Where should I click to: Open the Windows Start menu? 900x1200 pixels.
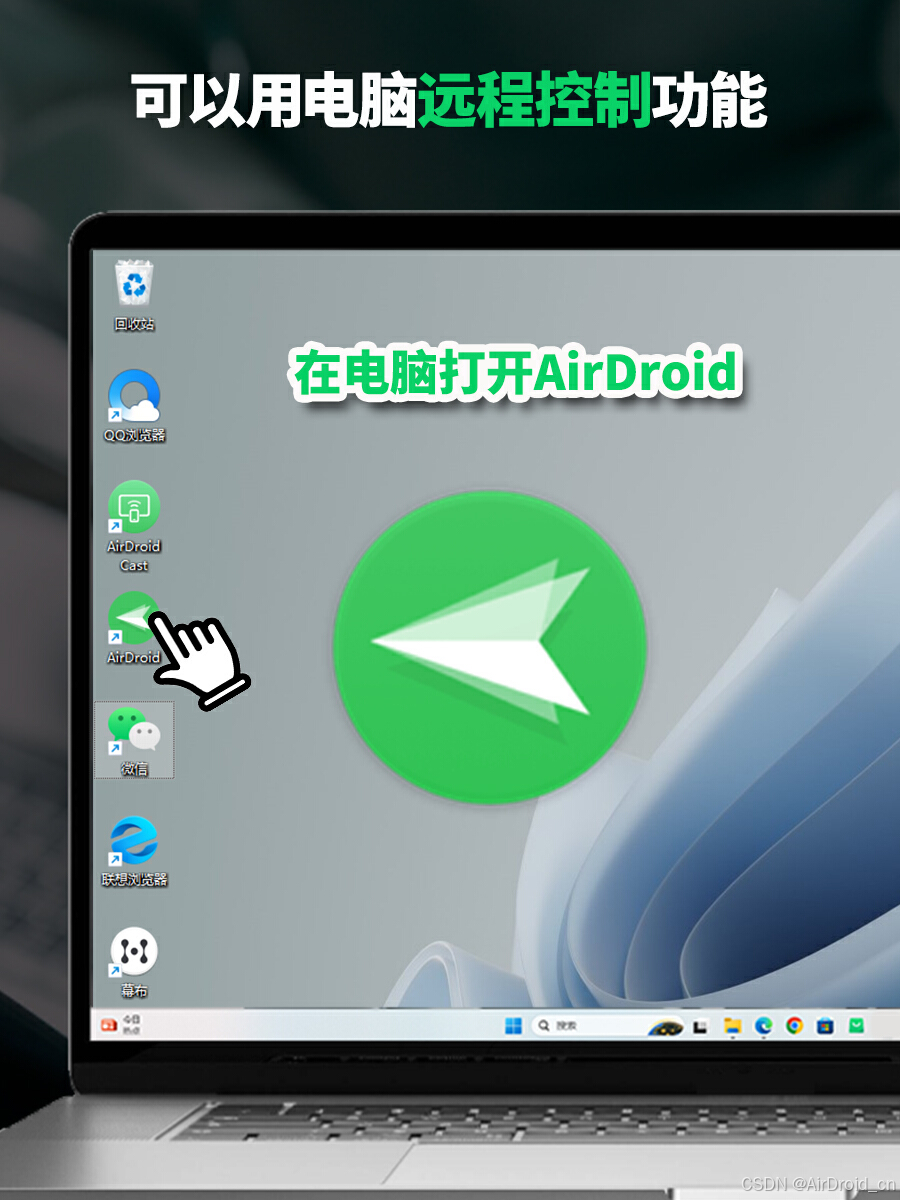(513, 1025)
